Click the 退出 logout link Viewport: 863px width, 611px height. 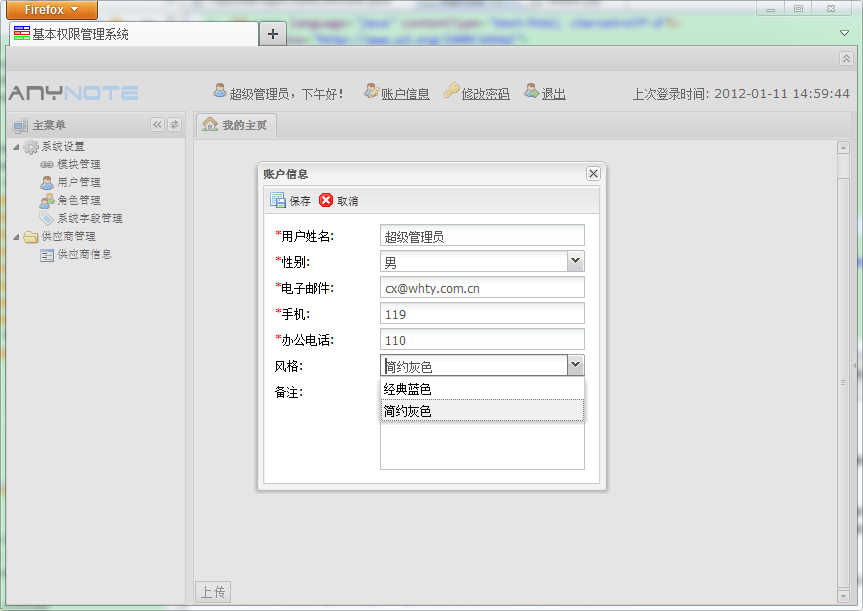[554, 94]
